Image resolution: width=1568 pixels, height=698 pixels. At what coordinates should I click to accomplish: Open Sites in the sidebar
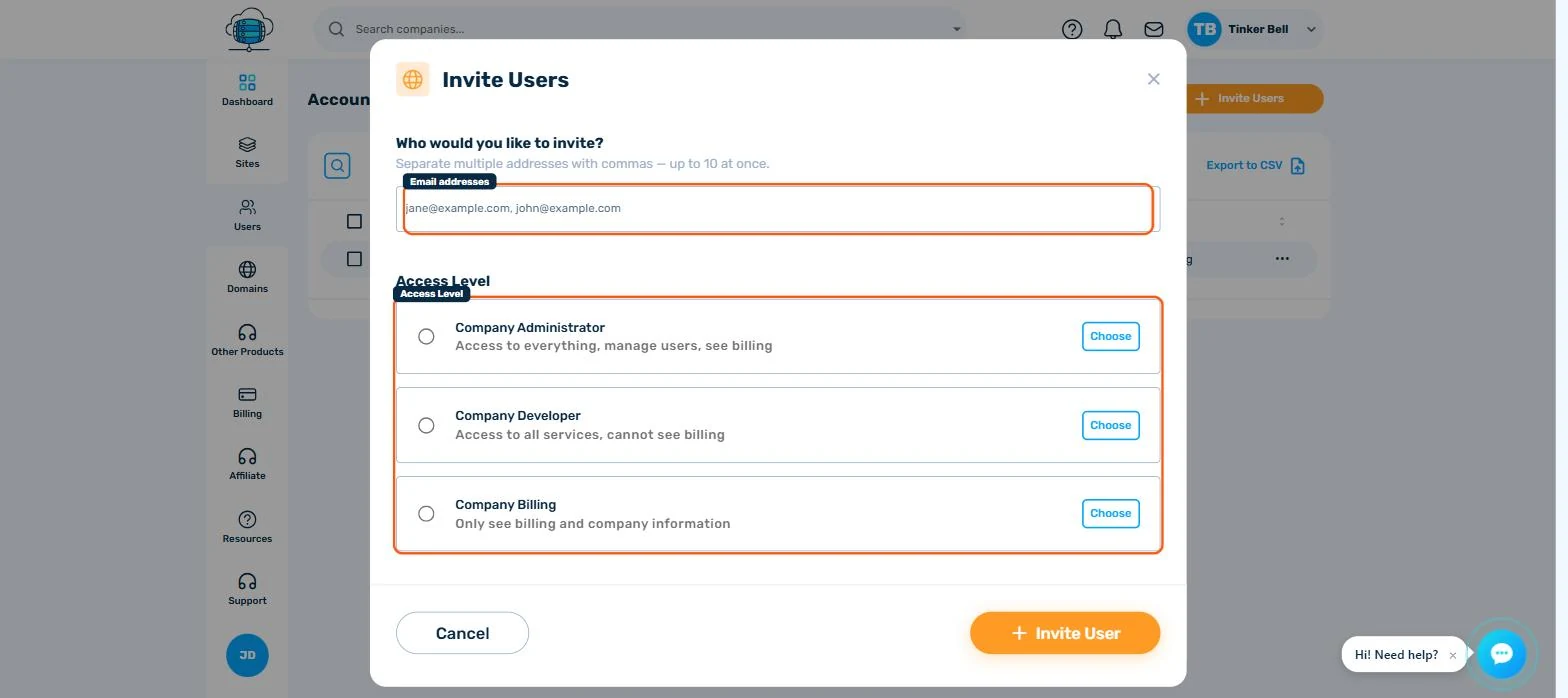tap(247, 152)
